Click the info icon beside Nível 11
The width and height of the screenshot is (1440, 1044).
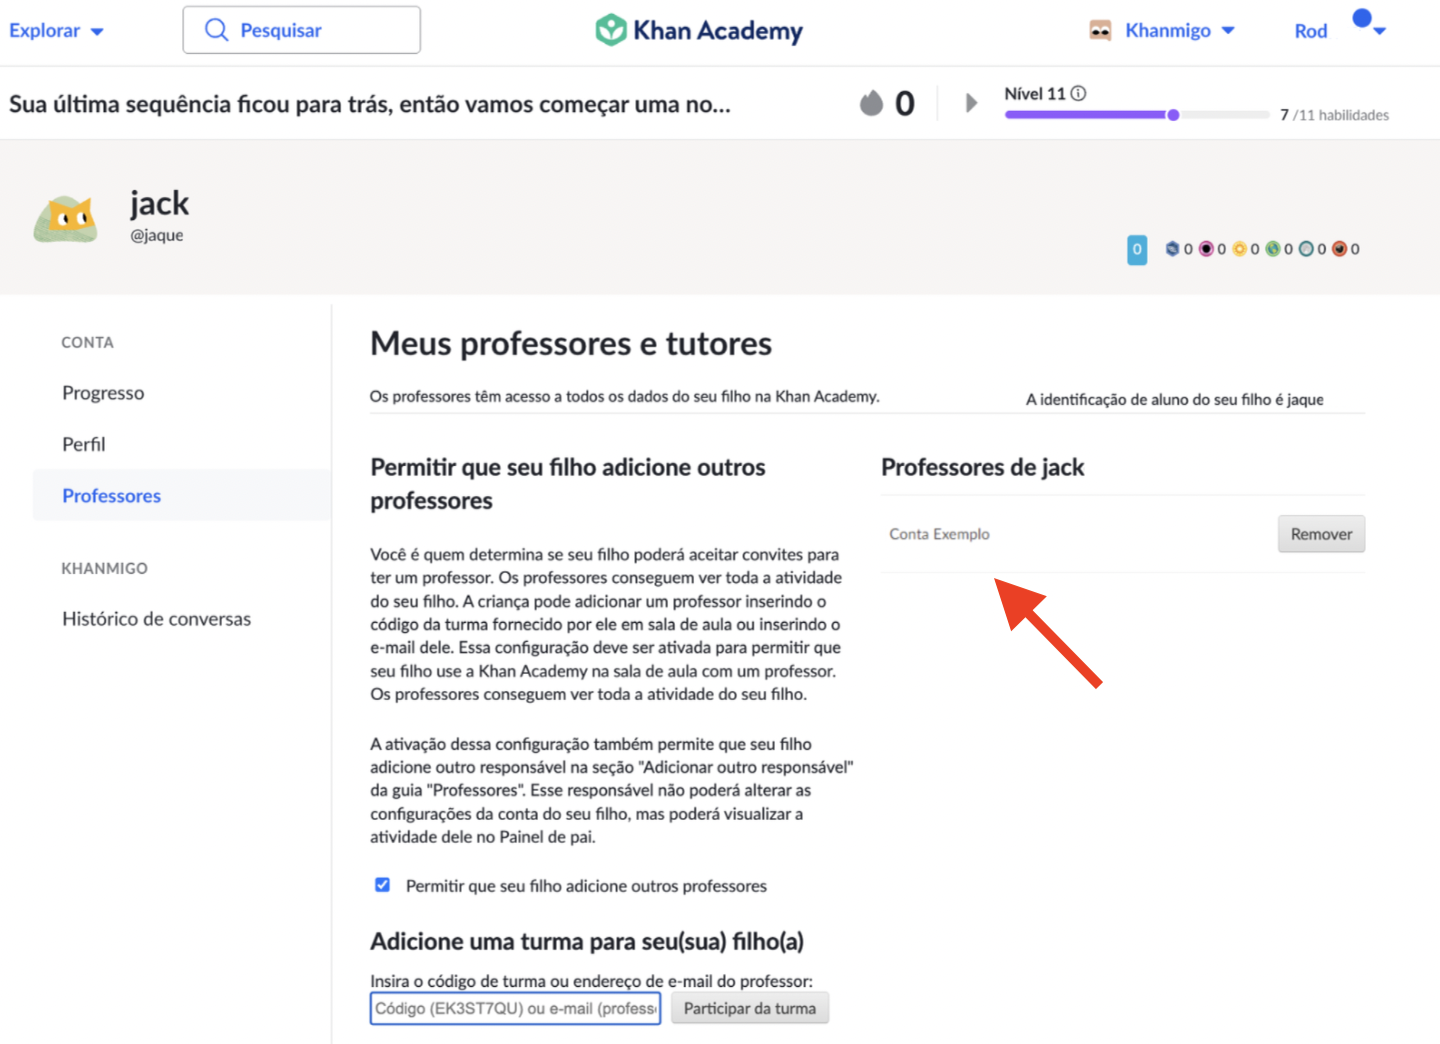1078,93
